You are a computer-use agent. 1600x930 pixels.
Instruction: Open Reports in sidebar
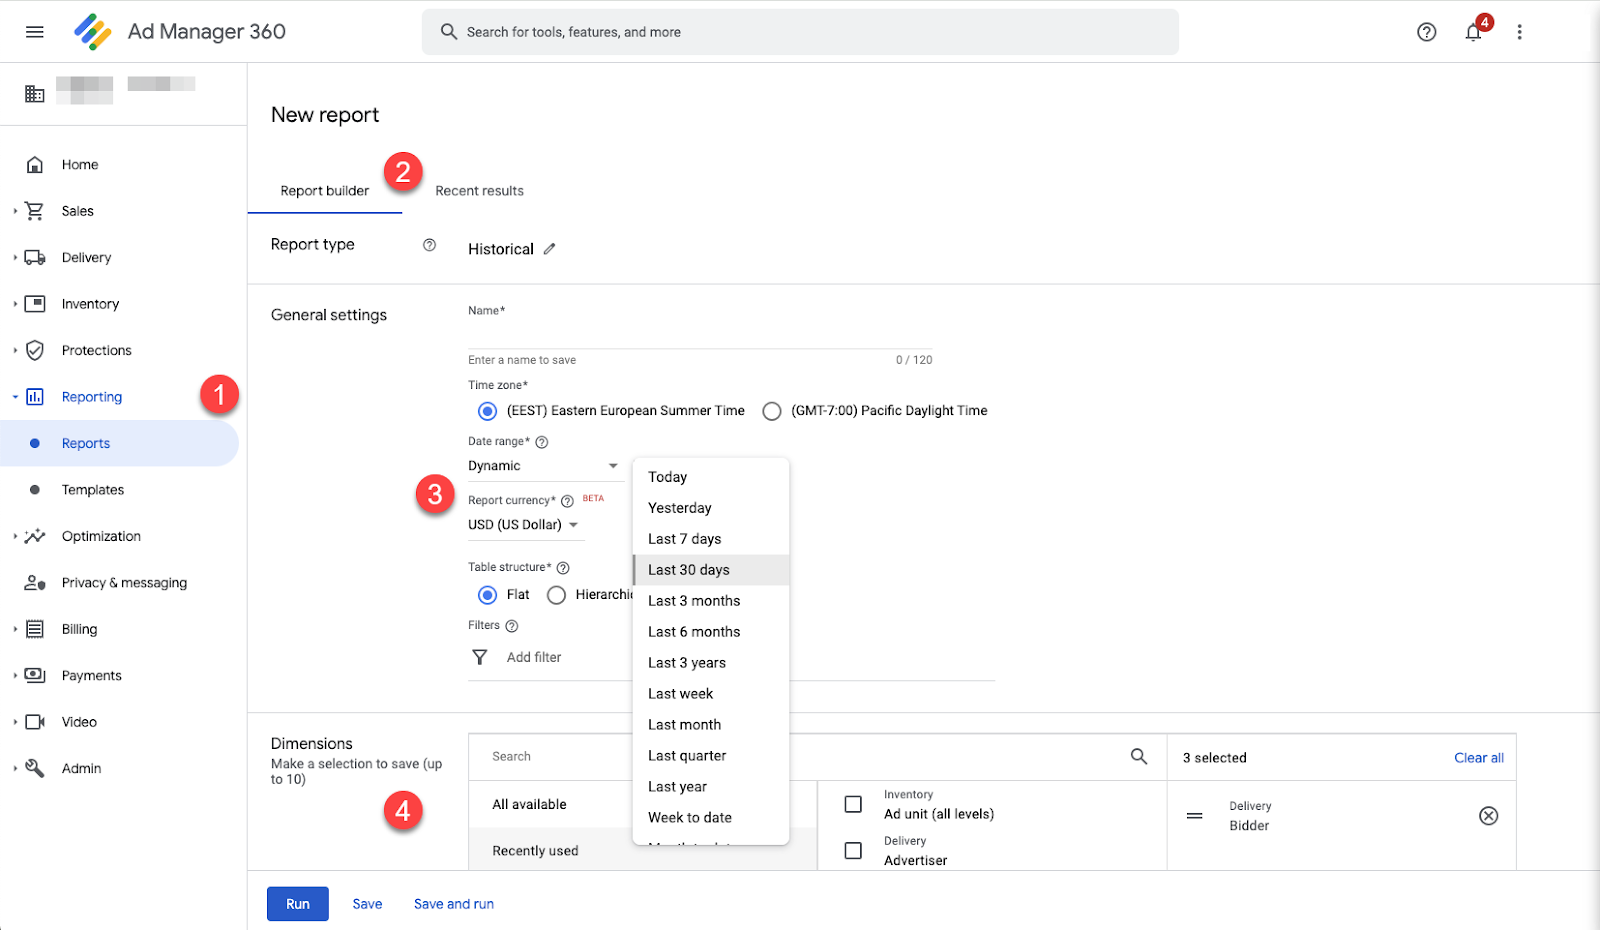coord(120,443)
